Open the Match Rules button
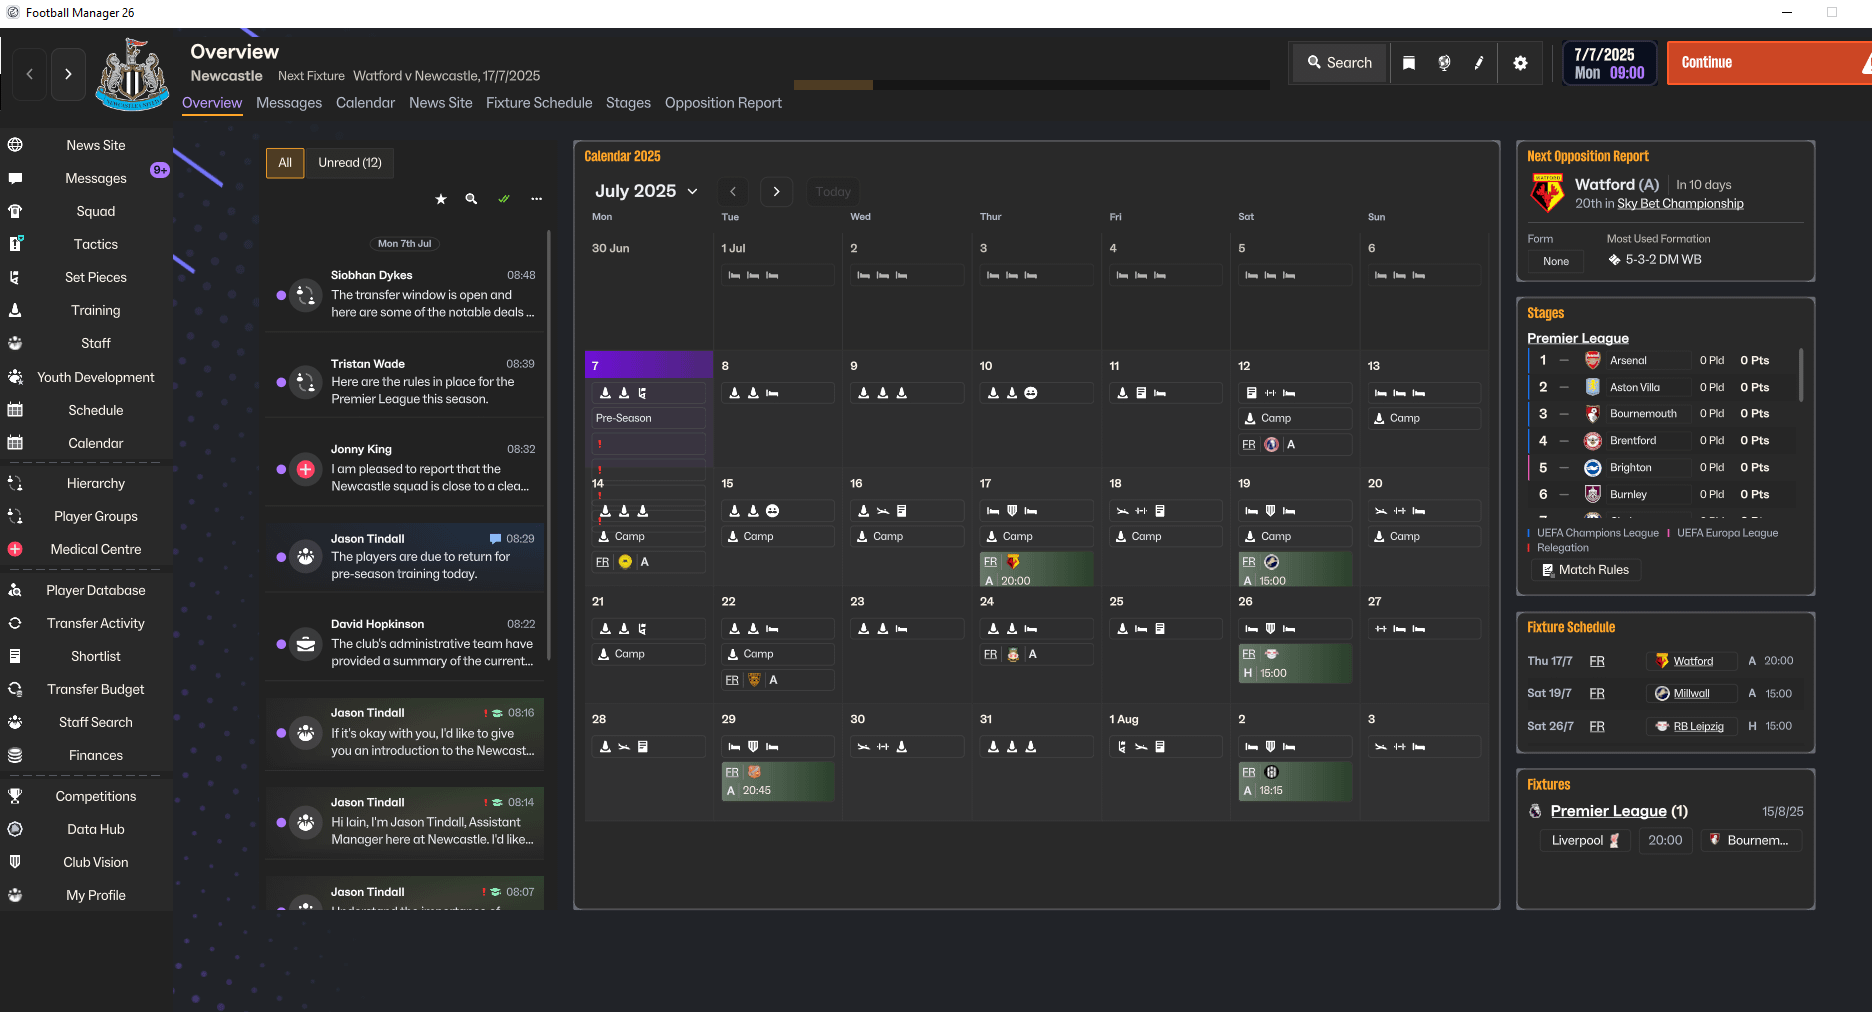Image resolution: width=1872 pixels, height=1012 pixels. tap(1586, 570)
